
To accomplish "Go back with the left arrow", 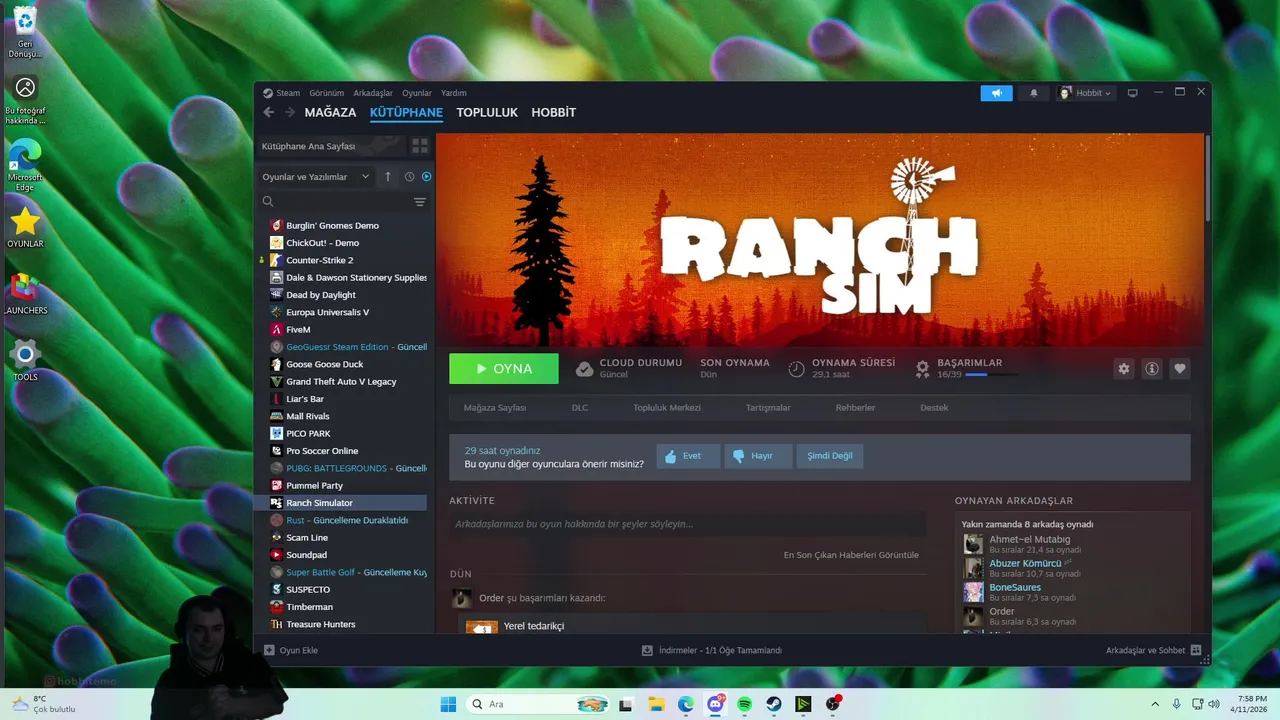I will 269,112.
